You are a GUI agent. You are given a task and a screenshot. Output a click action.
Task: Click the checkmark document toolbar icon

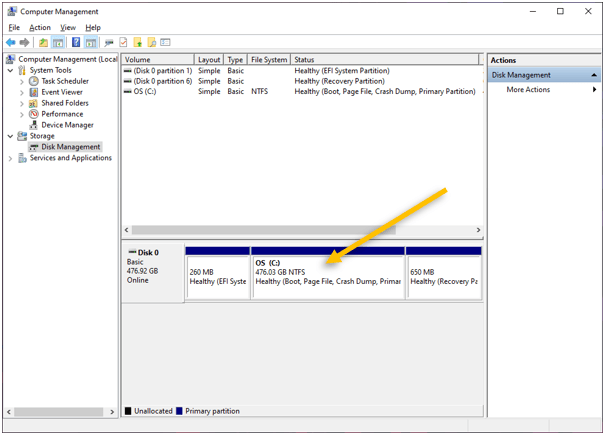pyautogui.click(x=123, y=43)
